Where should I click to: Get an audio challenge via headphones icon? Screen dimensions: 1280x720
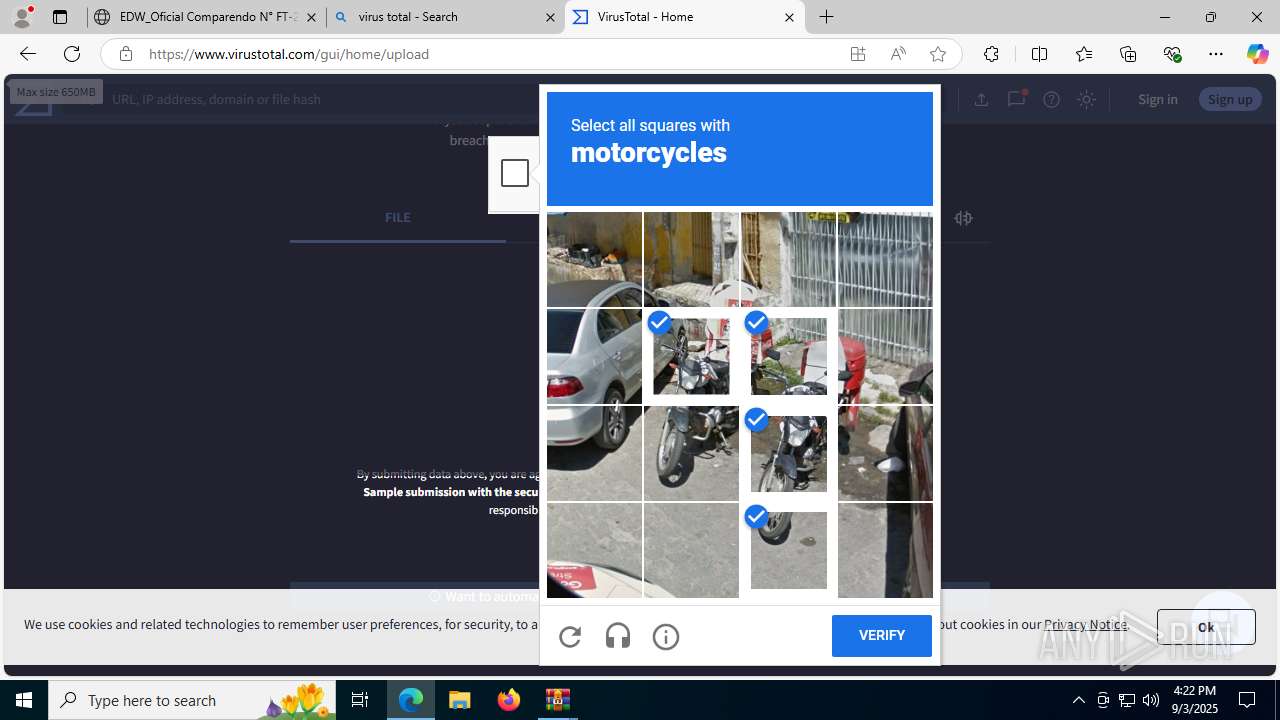[618, 636]
